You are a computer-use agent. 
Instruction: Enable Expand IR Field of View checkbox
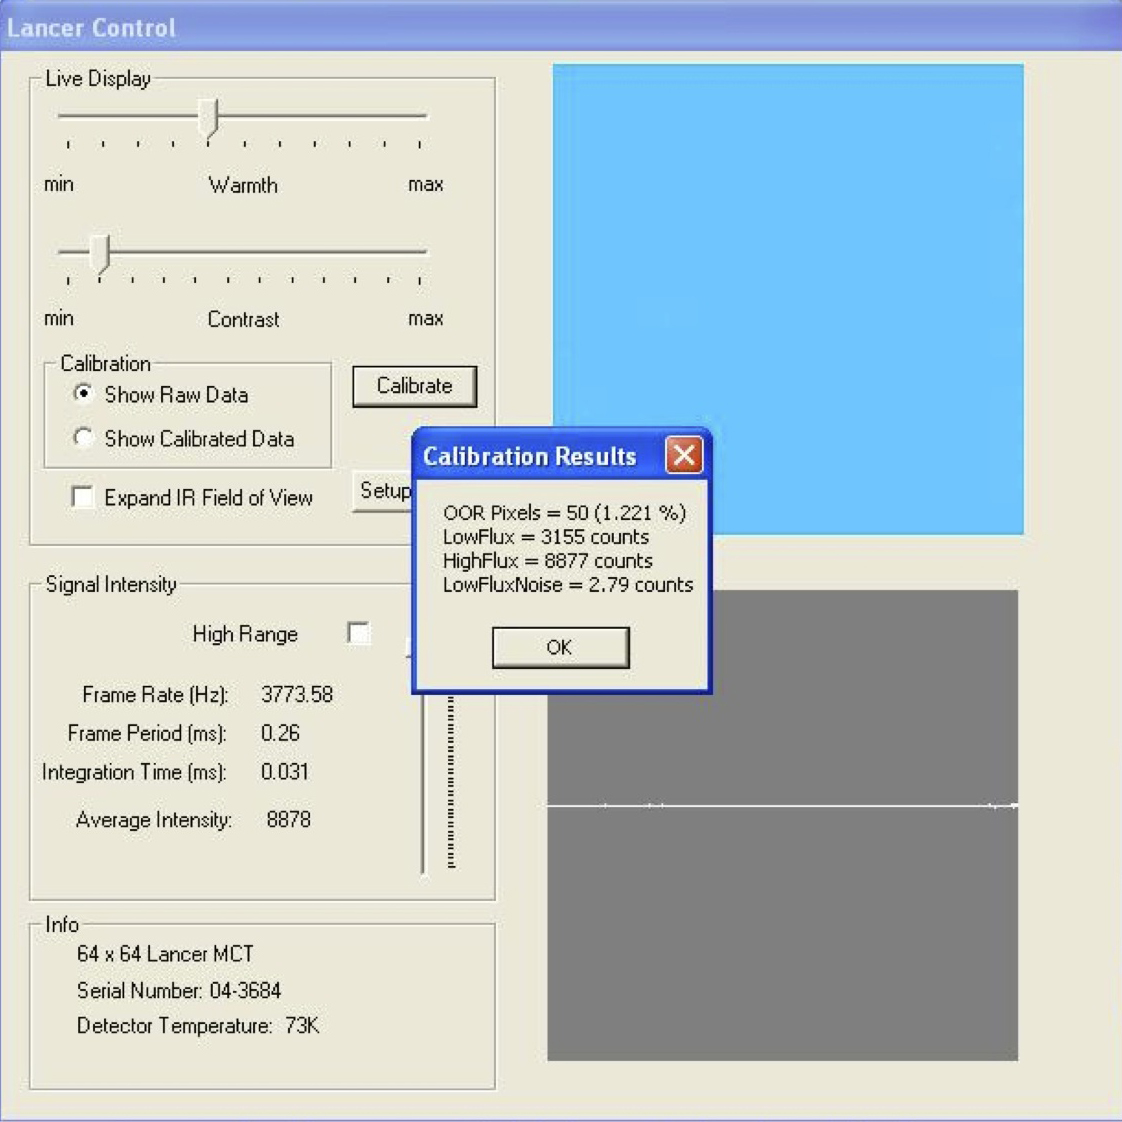83,497
